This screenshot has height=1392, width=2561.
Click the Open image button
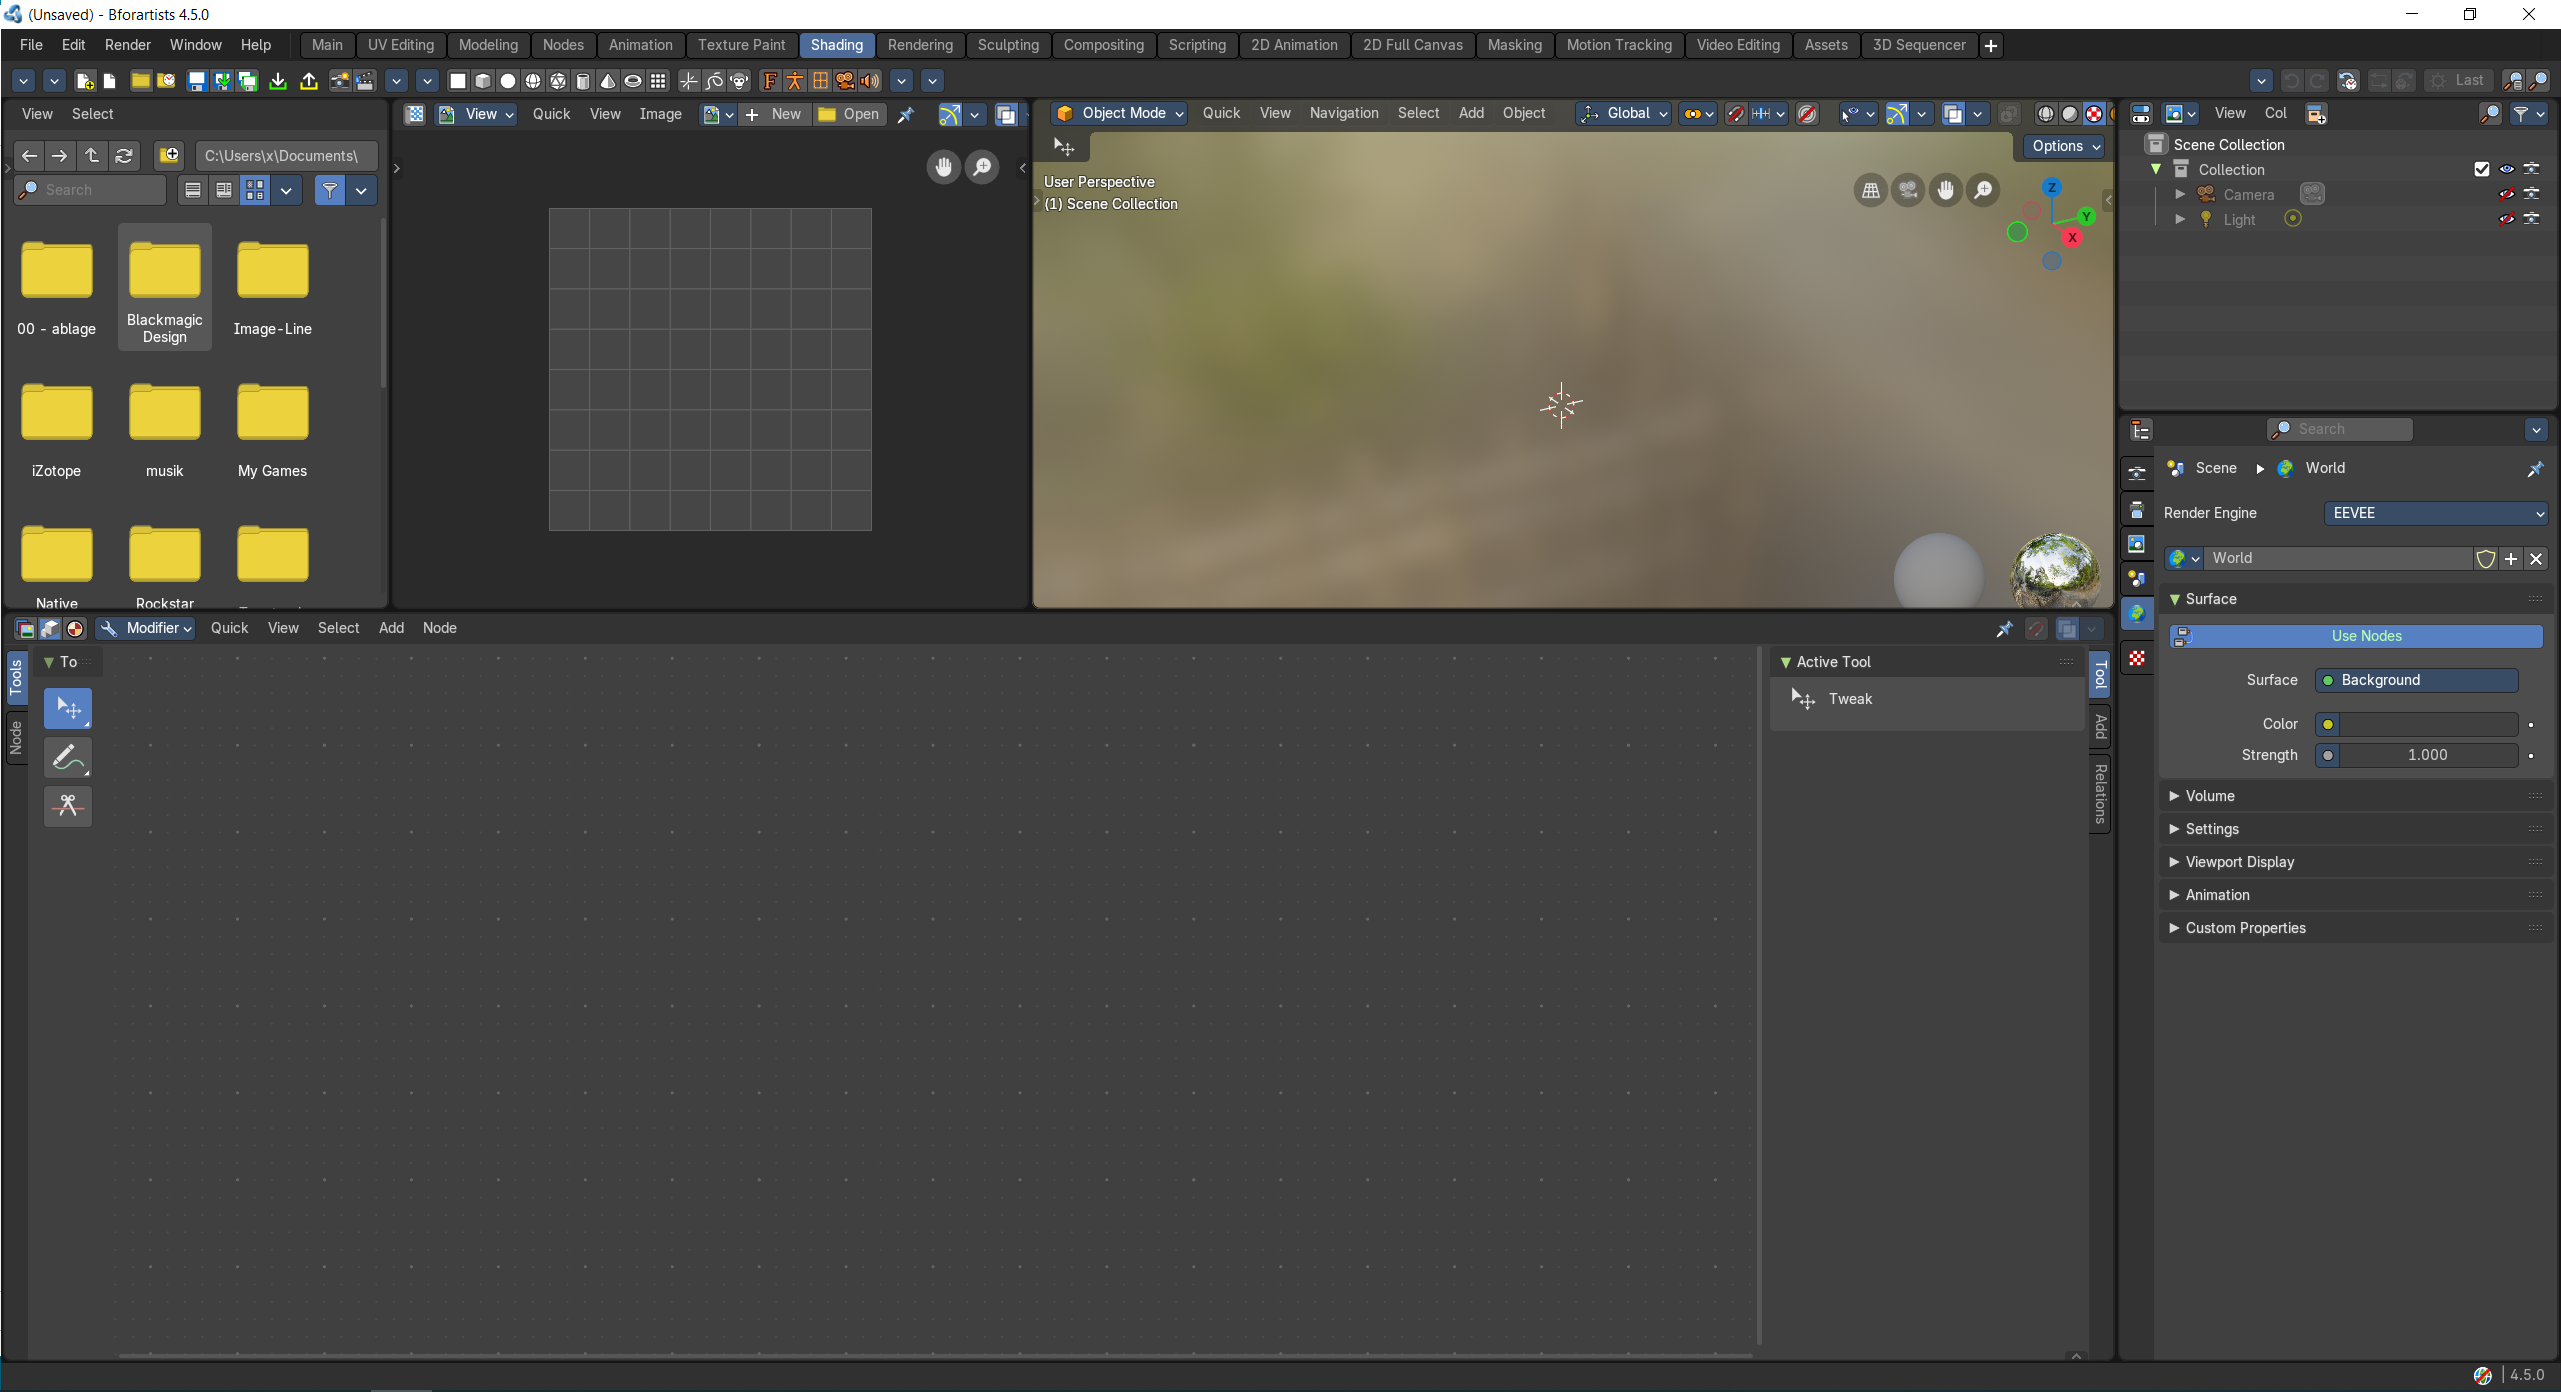tap(849, 114)
